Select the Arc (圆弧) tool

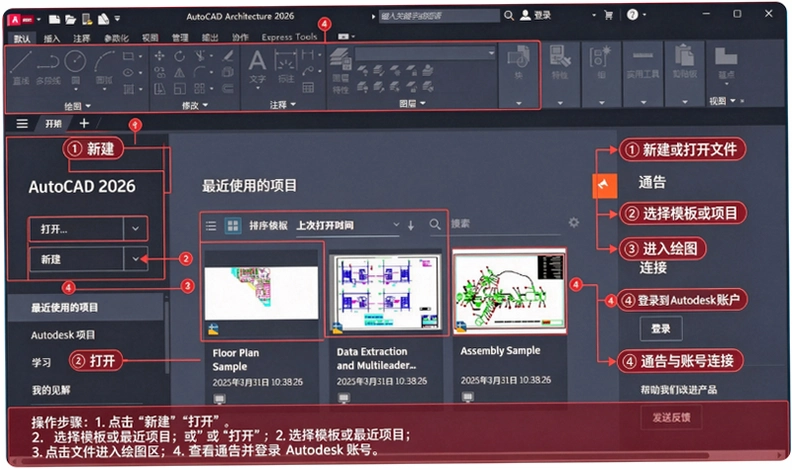point(105,67)
